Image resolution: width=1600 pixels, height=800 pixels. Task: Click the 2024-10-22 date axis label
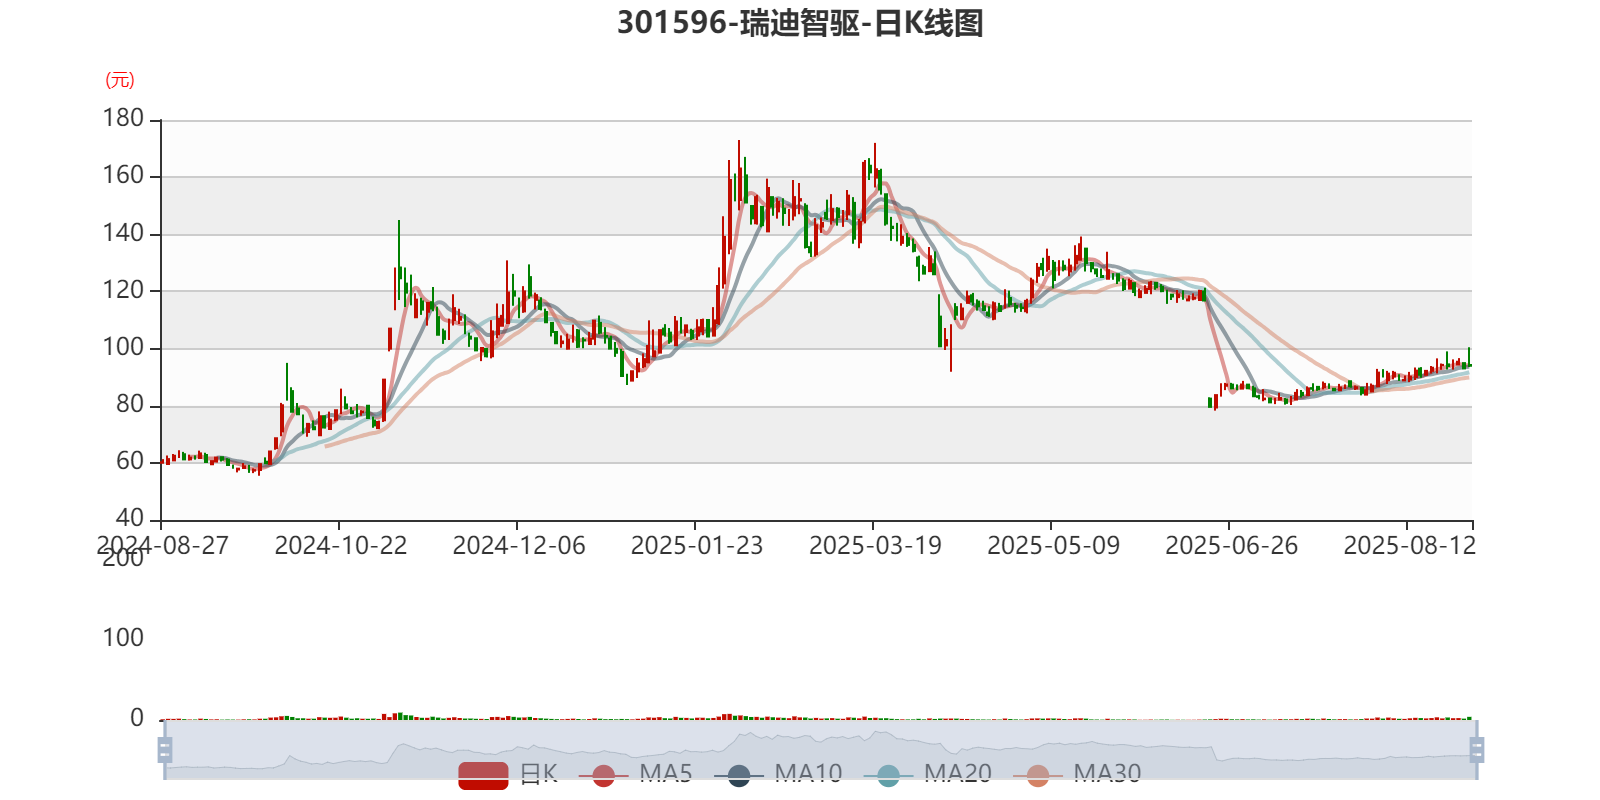pos(340,545)
